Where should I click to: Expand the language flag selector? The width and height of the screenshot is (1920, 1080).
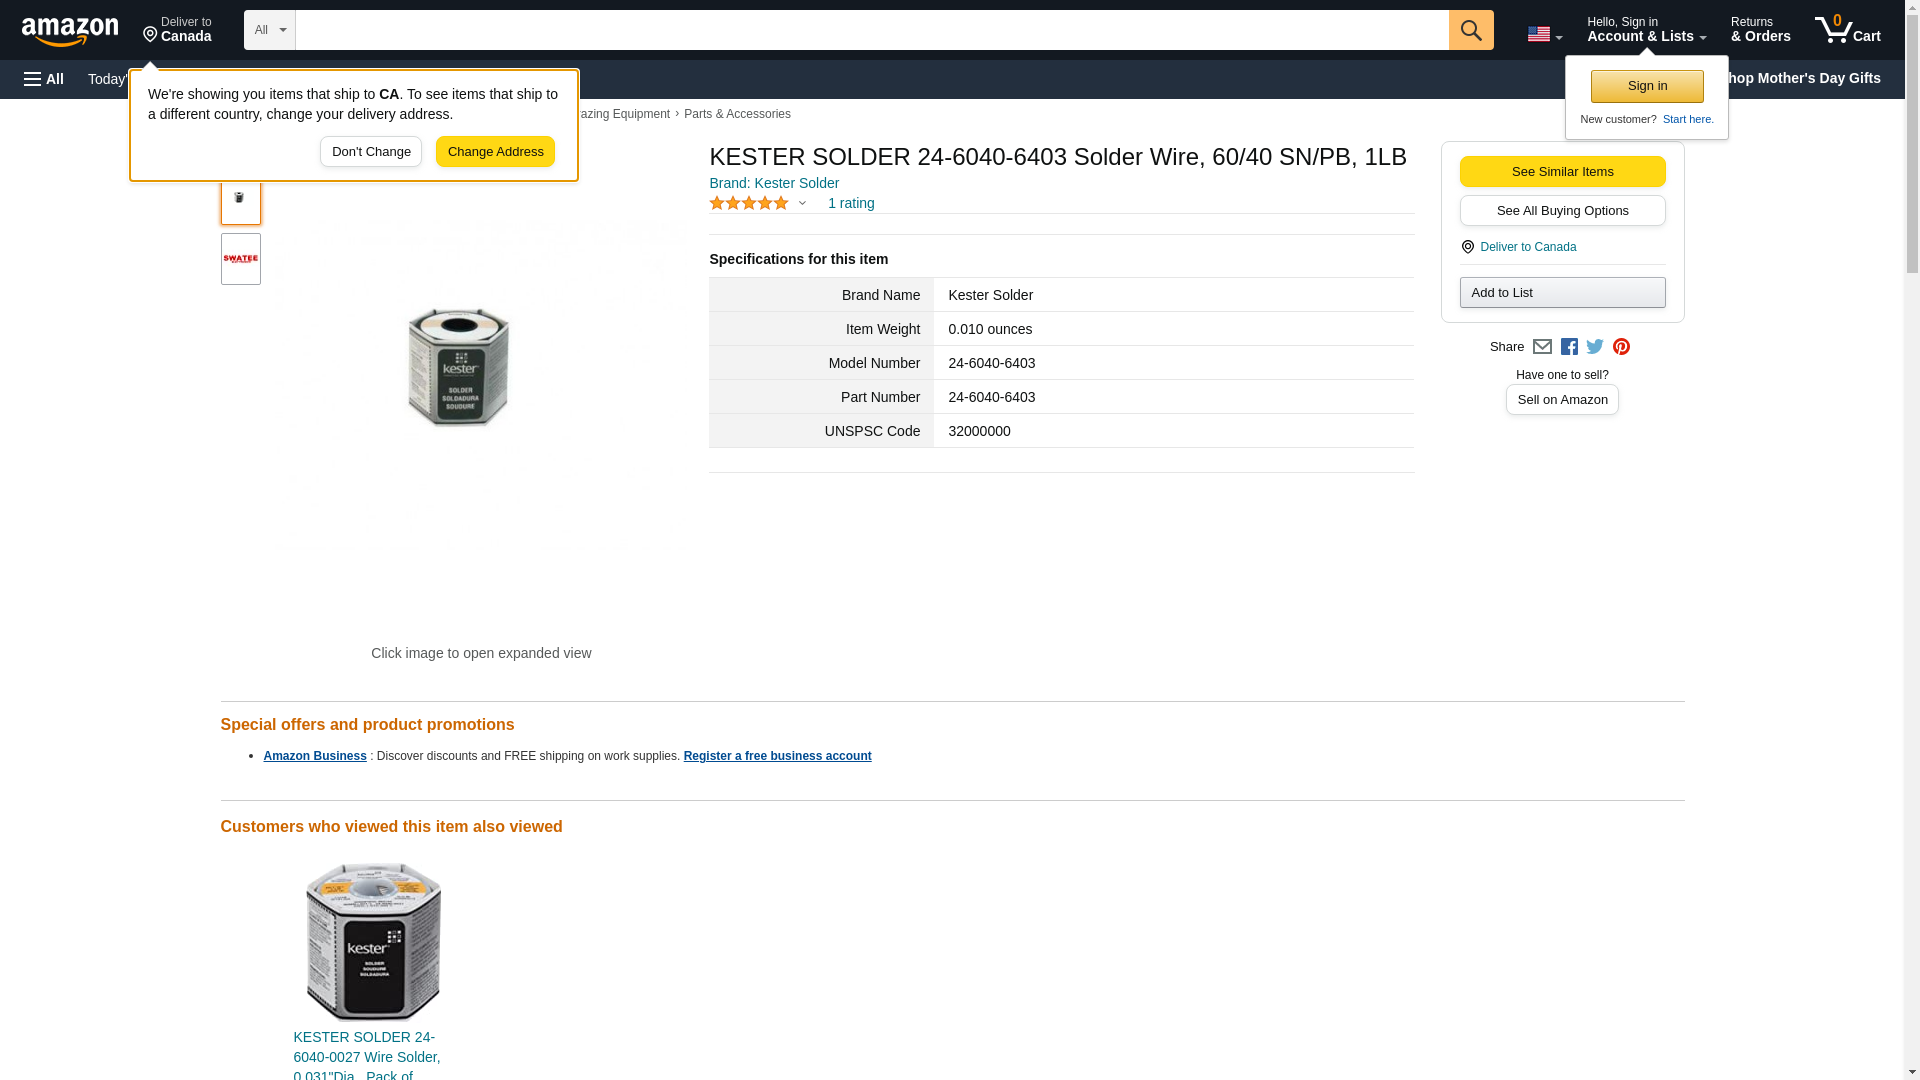coord(1544,34)
